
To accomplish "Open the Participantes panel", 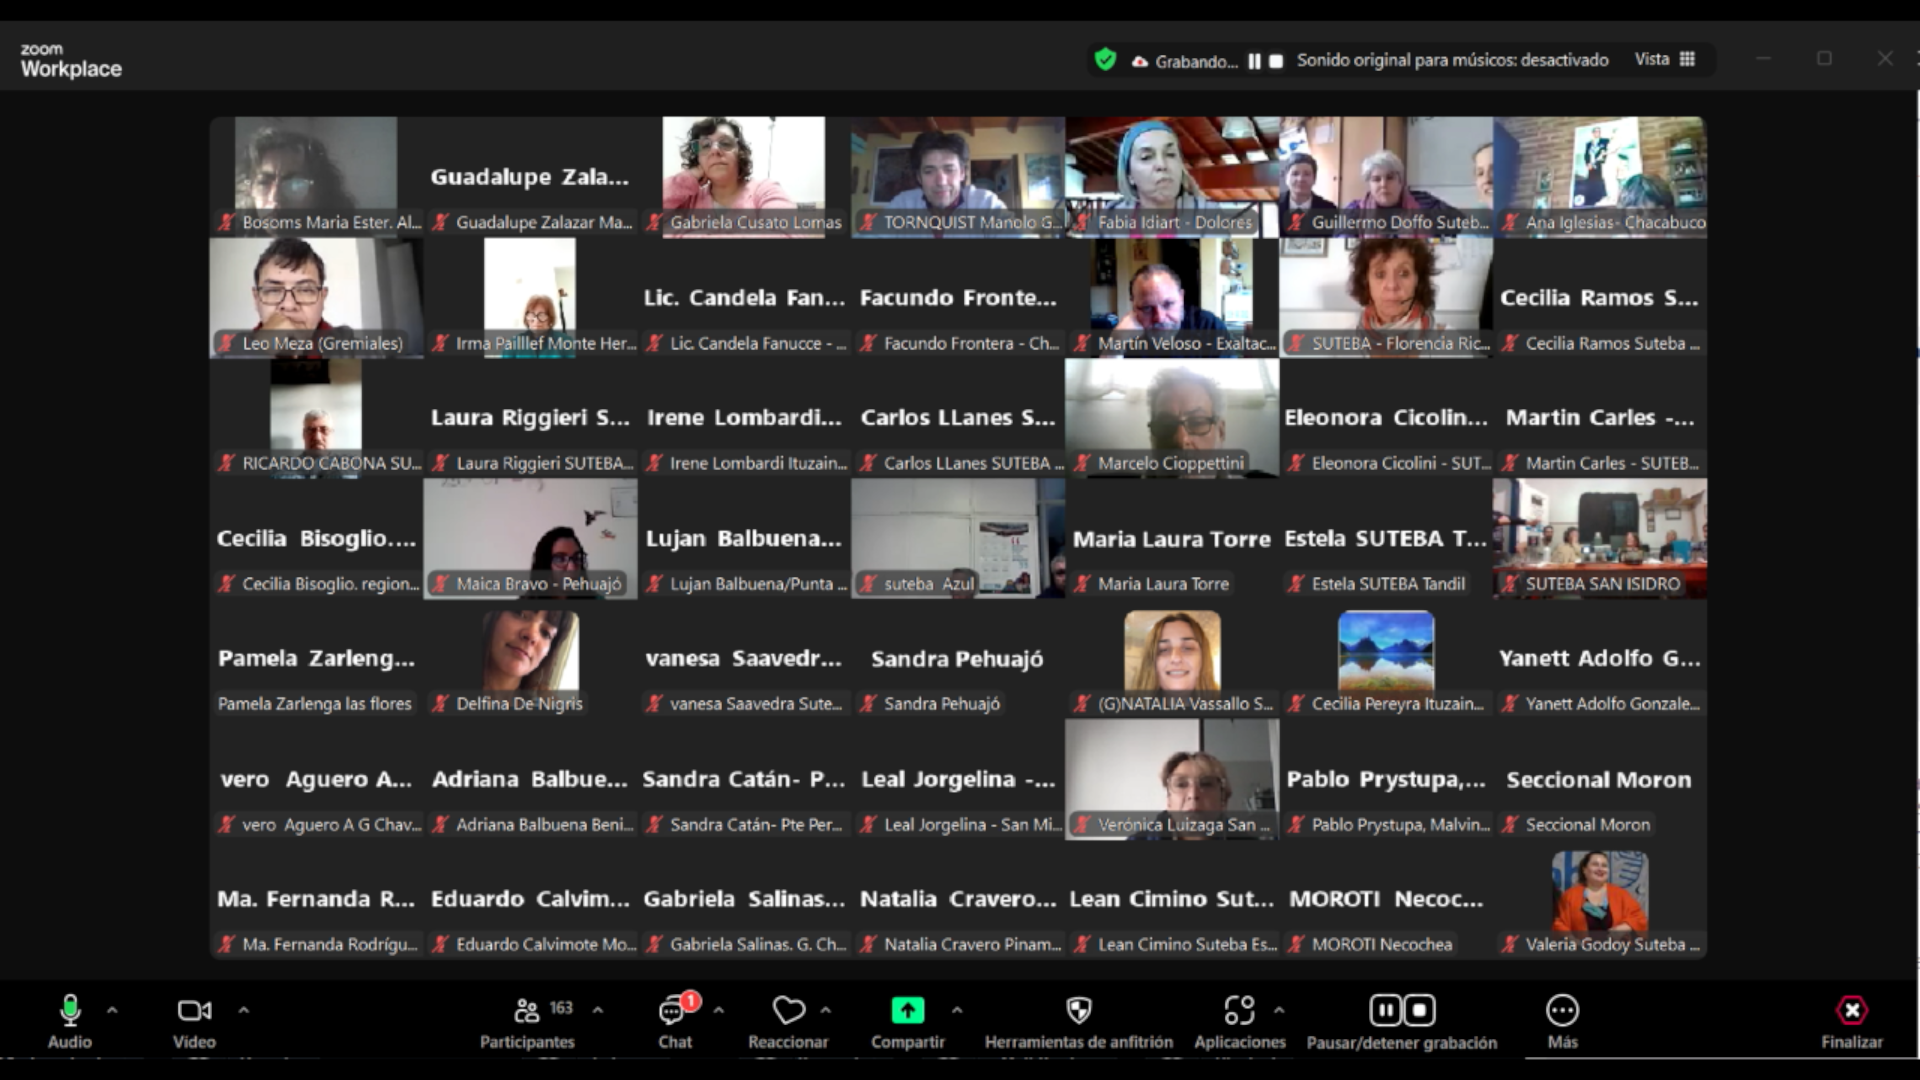I will pos(527,1012).
